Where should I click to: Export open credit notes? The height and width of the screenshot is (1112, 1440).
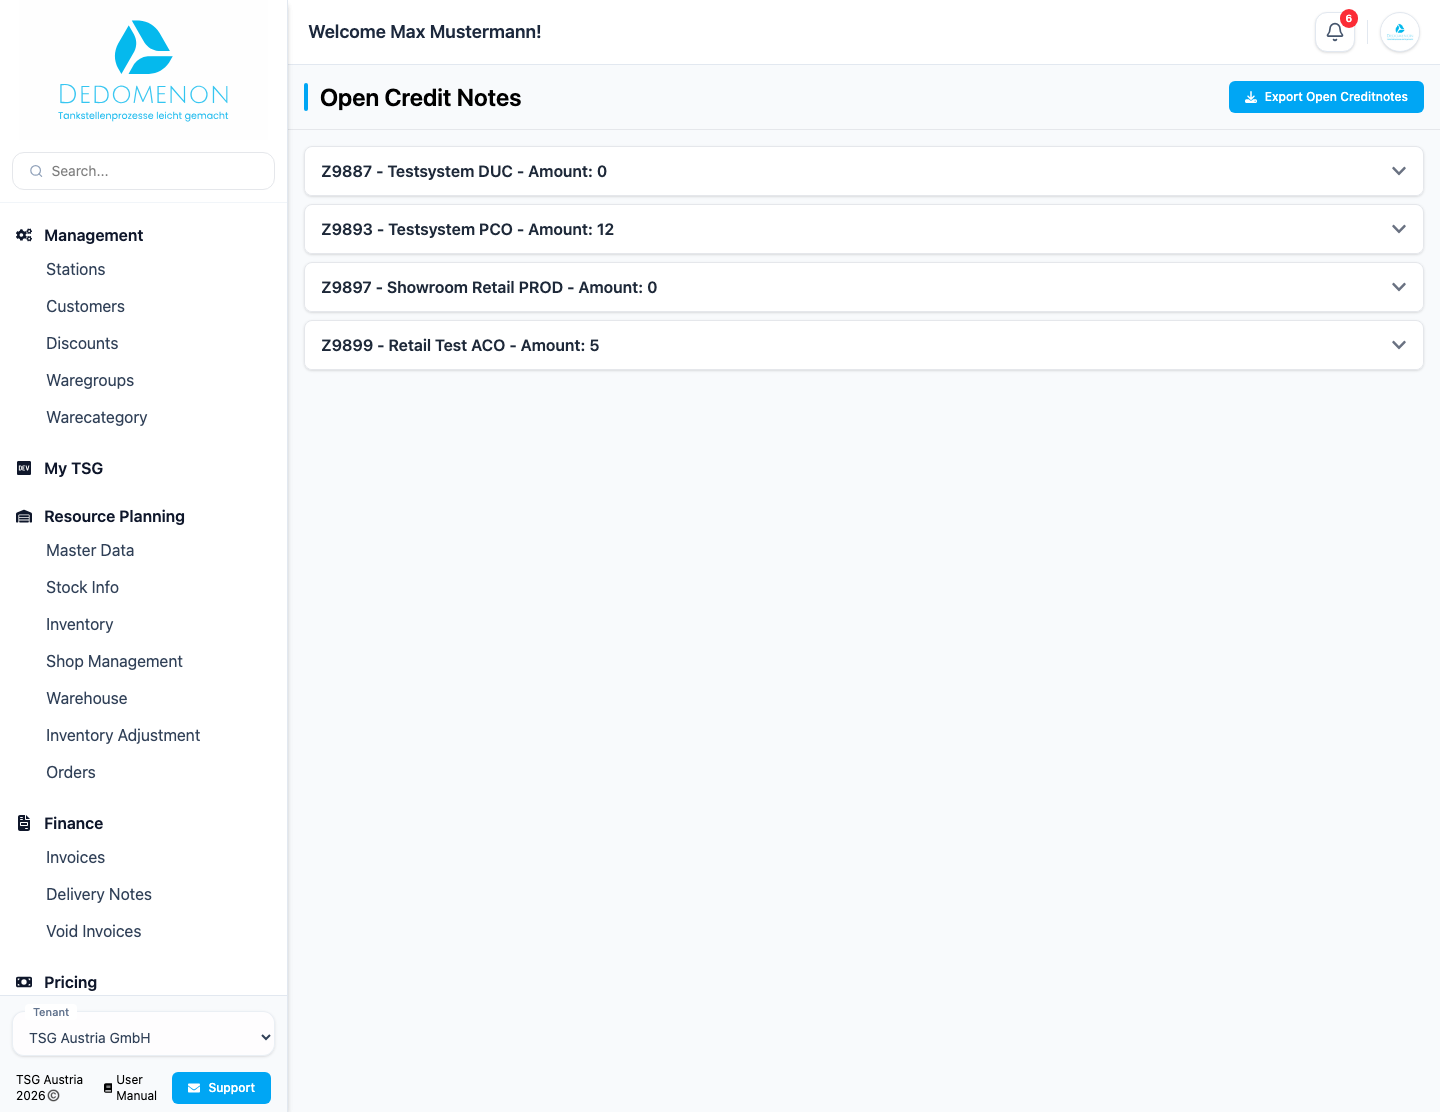pos(1326,97)
